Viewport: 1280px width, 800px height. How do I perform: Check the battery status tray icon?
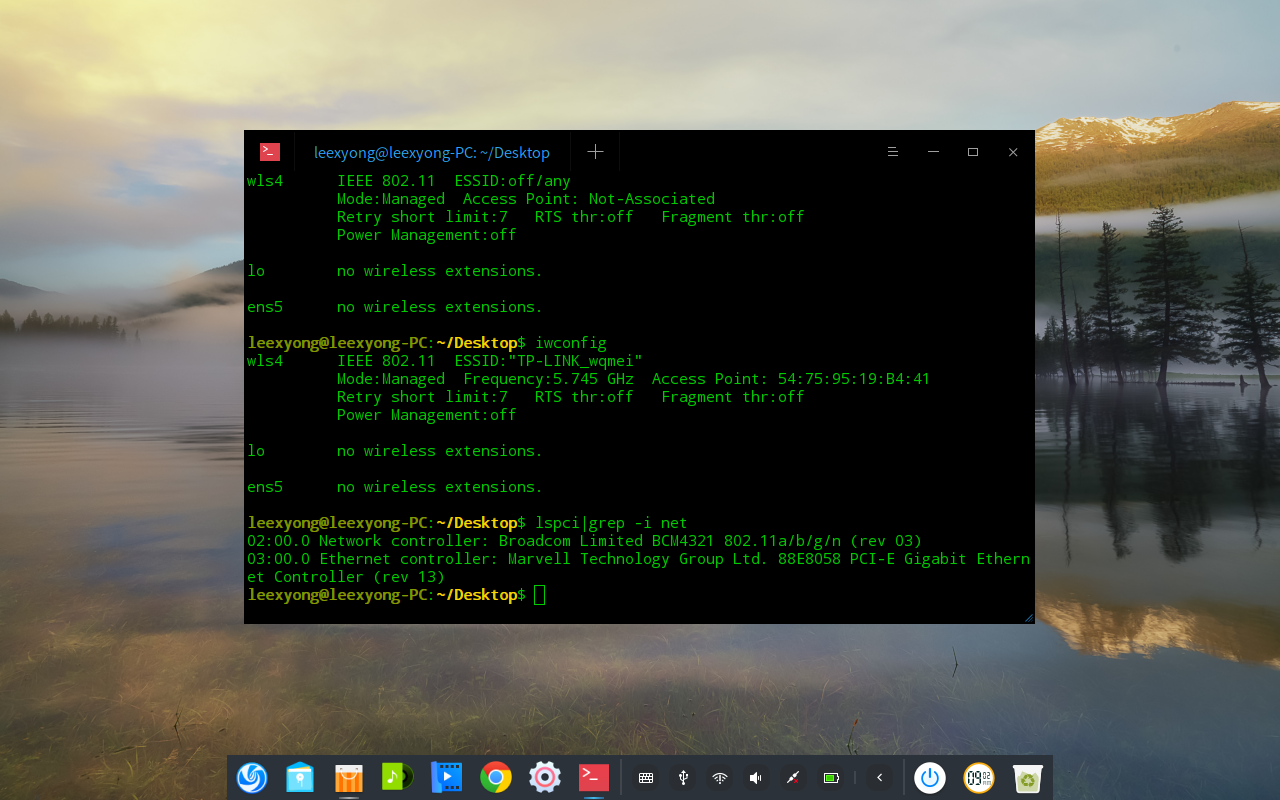(x=830, y=778)
